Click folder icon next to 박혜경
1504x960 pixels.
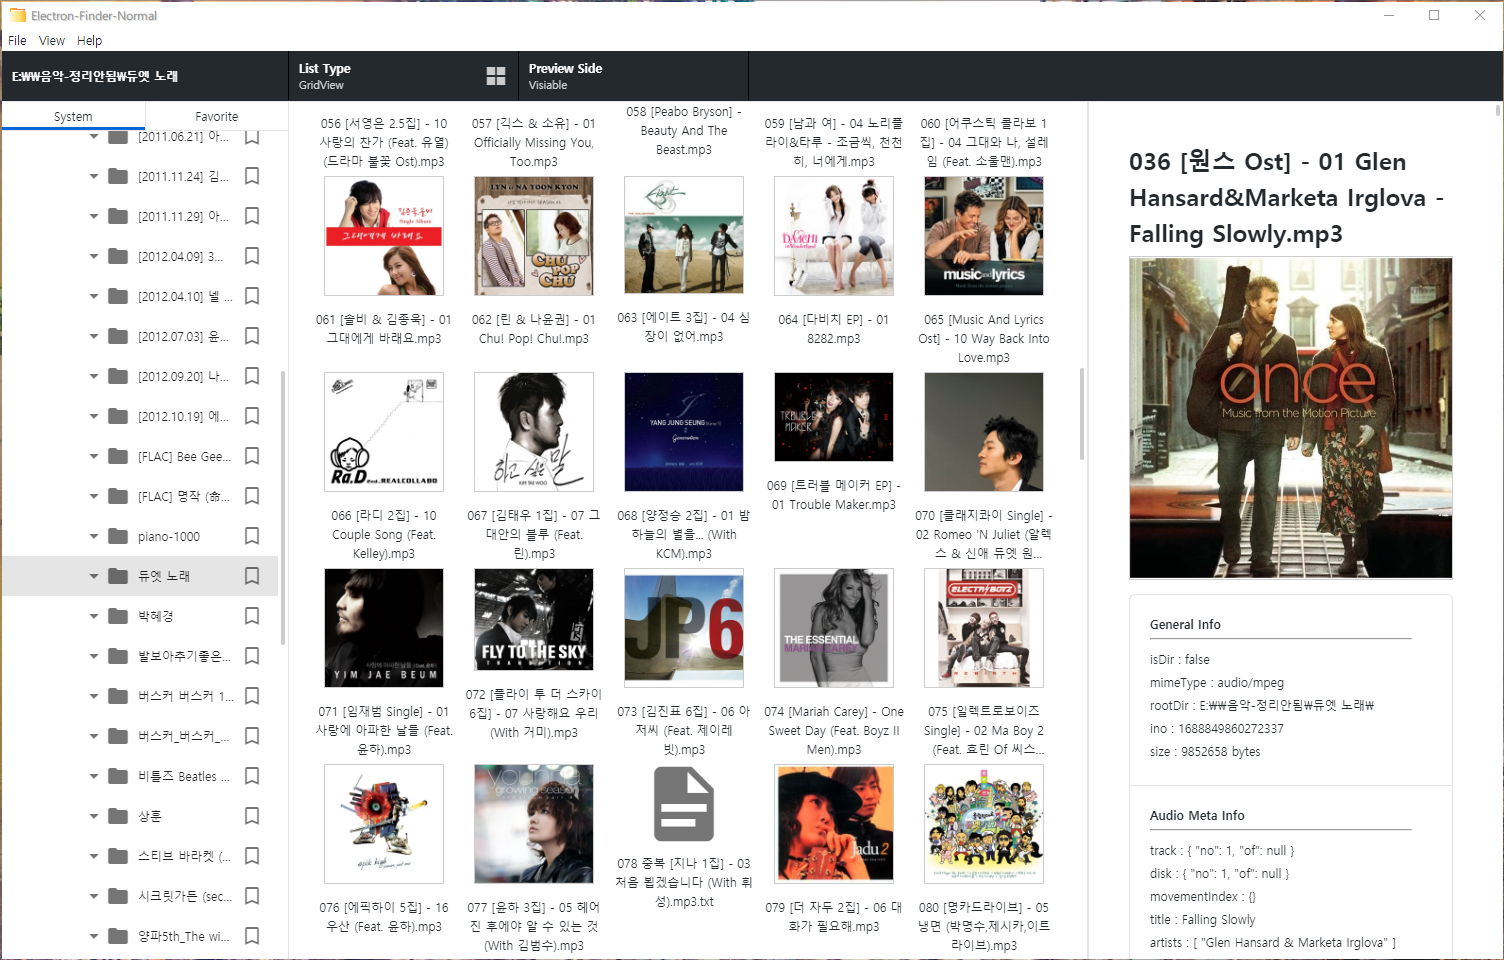click(x=118, y=616)
